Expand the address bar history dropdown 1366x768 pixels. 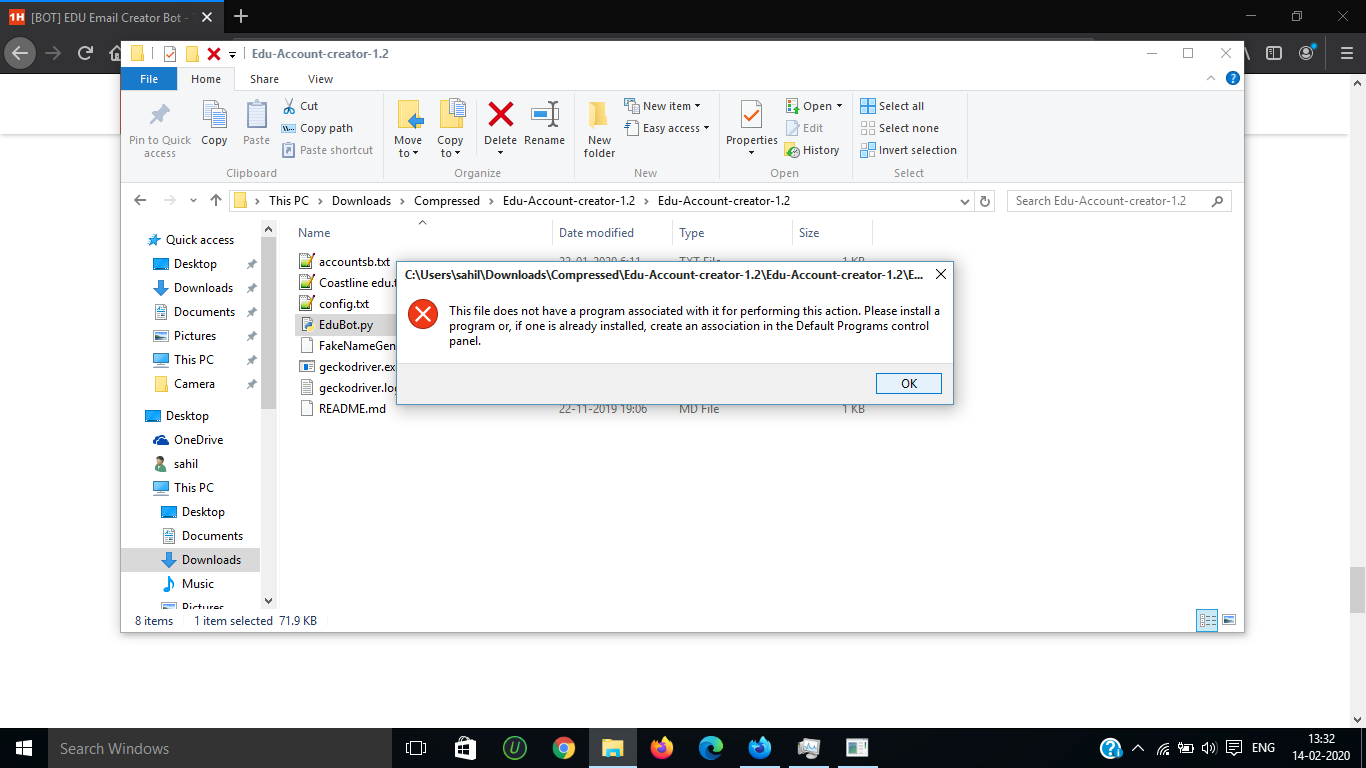click(965, 201)
